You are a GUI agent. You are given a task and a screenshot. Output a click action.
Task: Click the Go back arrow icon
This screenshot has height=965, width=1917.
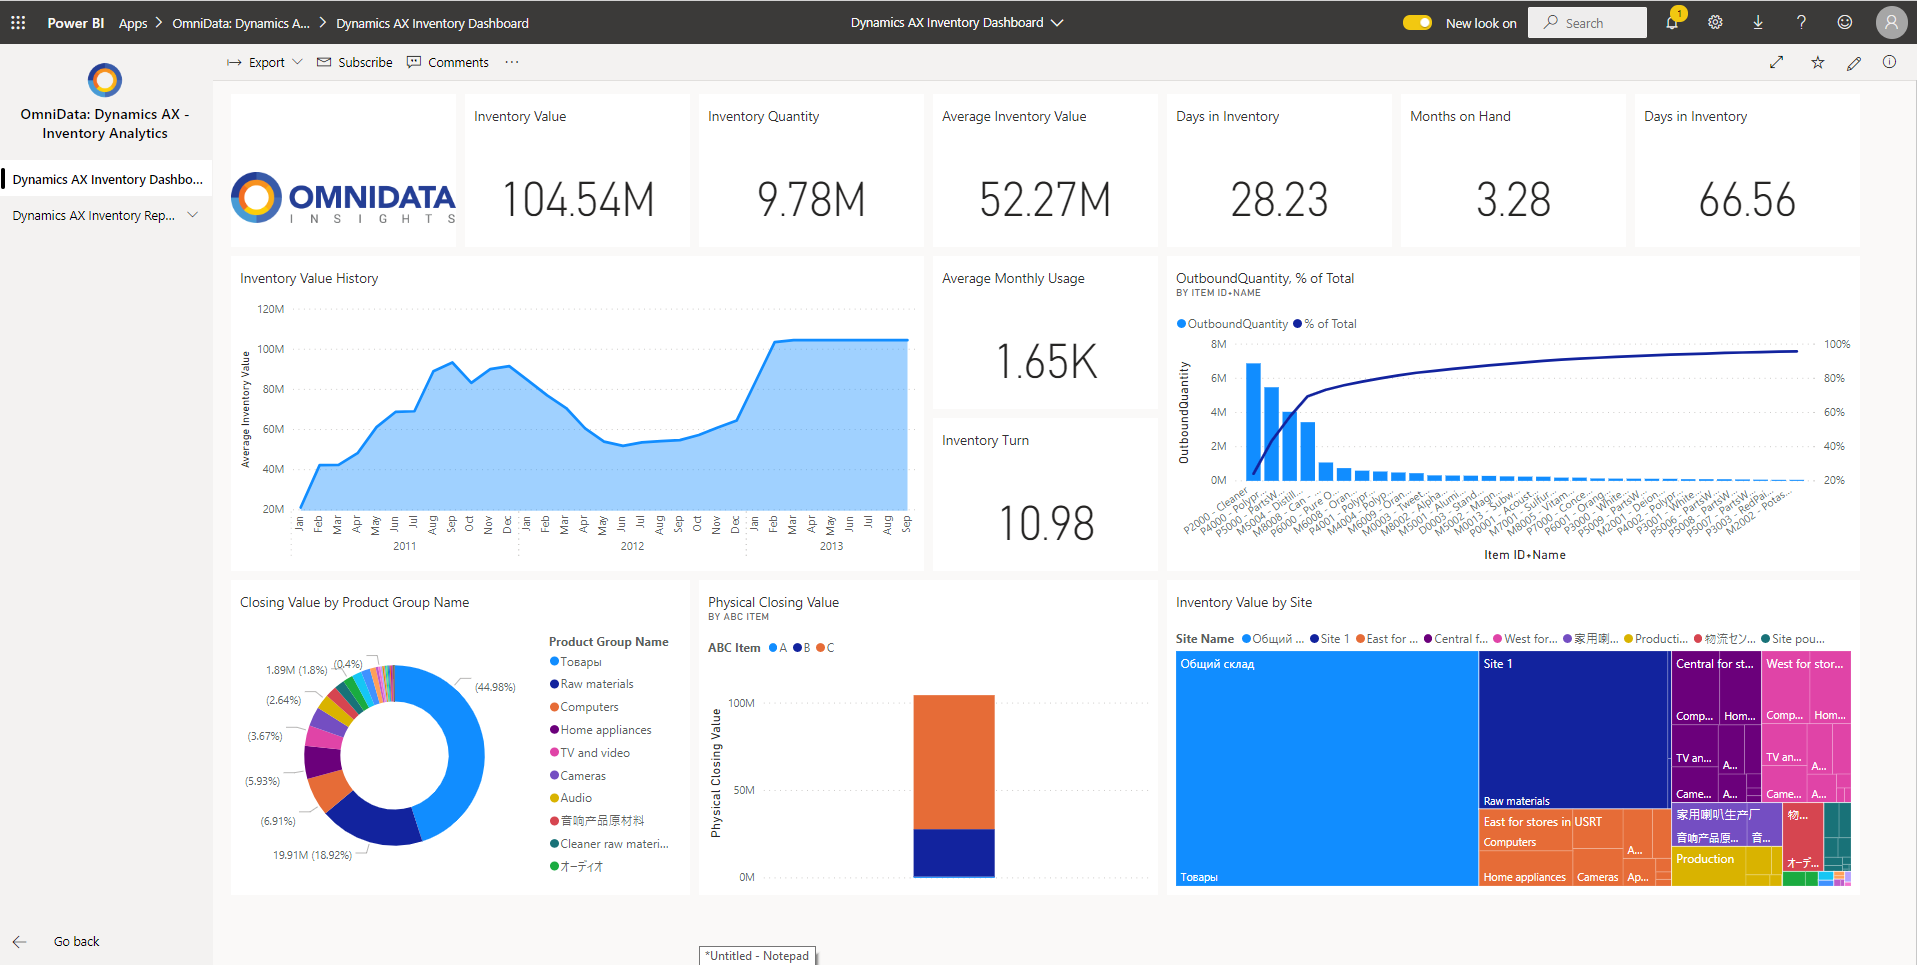pyautogui.click(x=20, y=942)
